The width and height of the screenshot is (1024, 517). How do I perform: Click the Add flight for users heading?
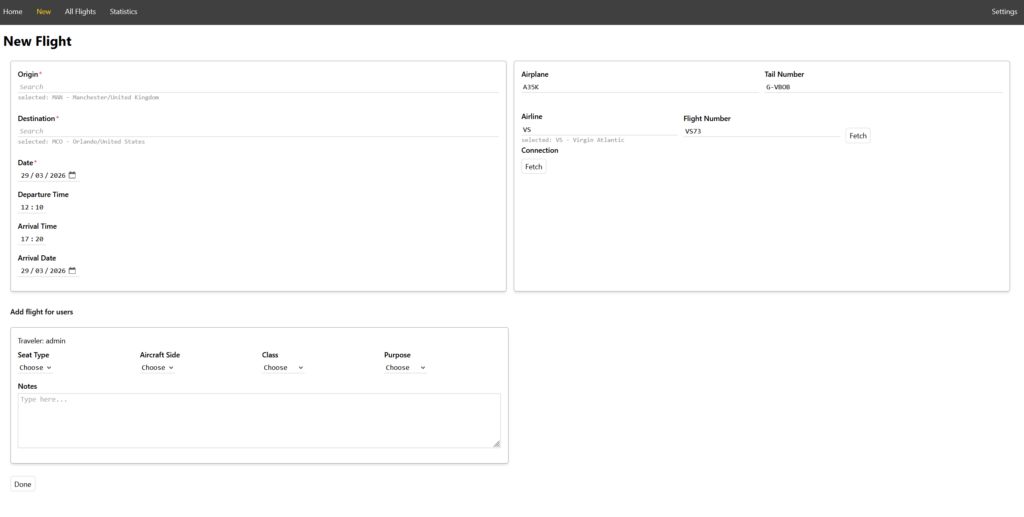tap(42, 312)
